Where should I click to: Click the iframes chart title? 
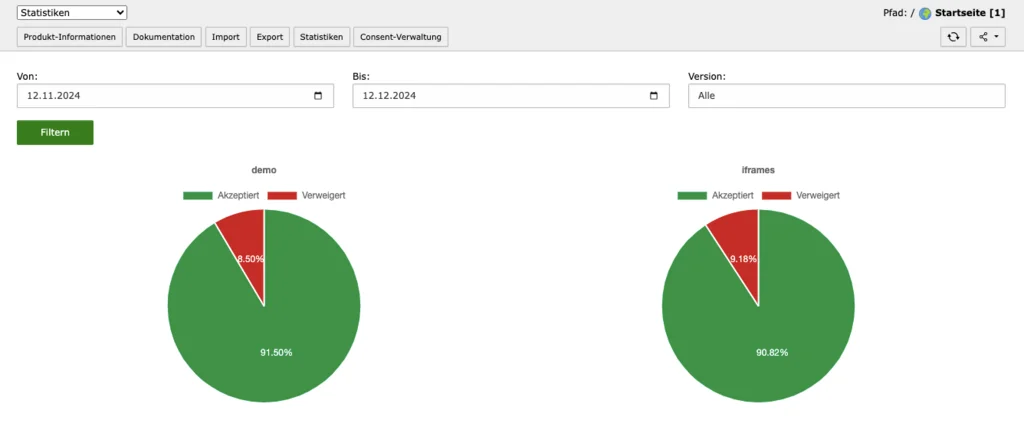tap(759, 170)
